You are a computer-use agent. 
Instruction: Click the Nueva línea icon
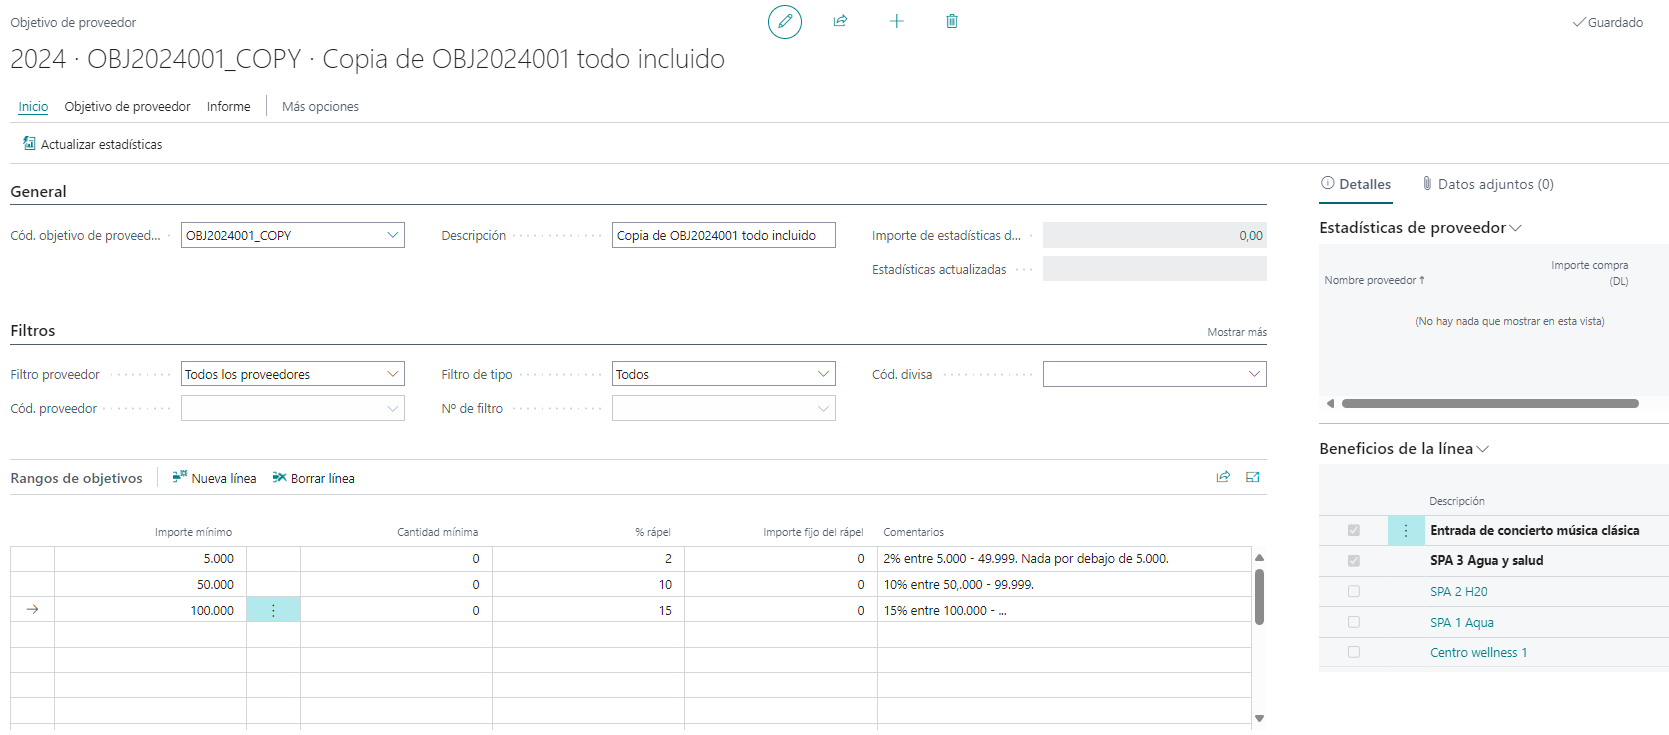tap(180, 478)
